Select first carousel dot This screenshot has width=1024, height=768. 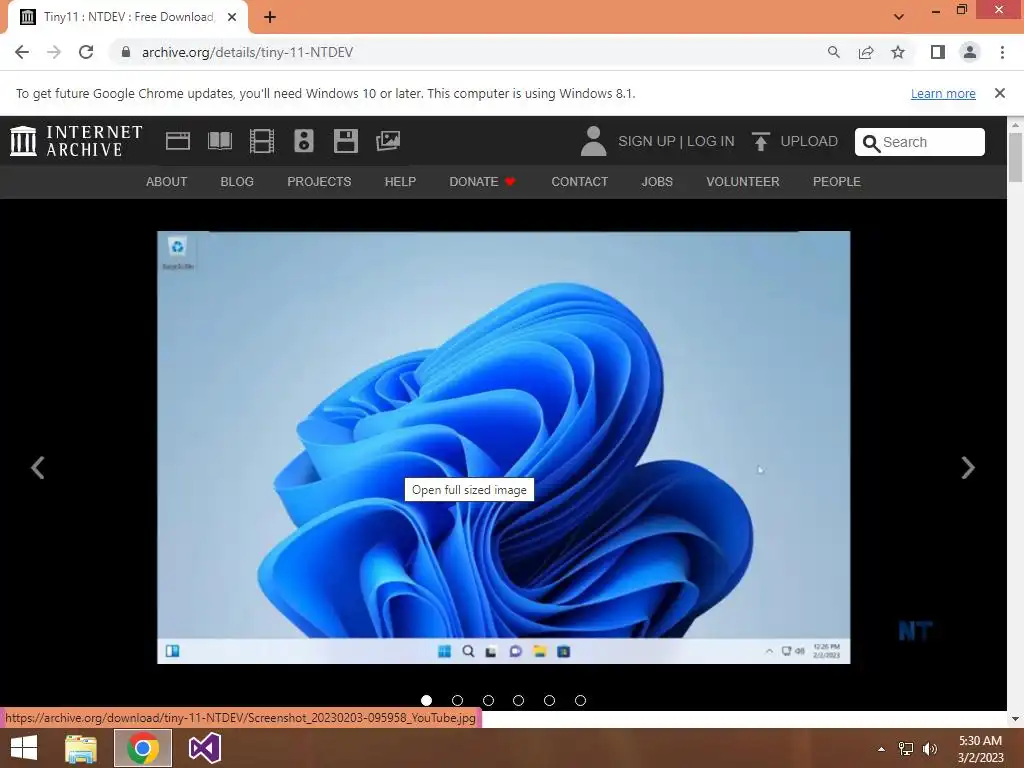tap(426, 700)
